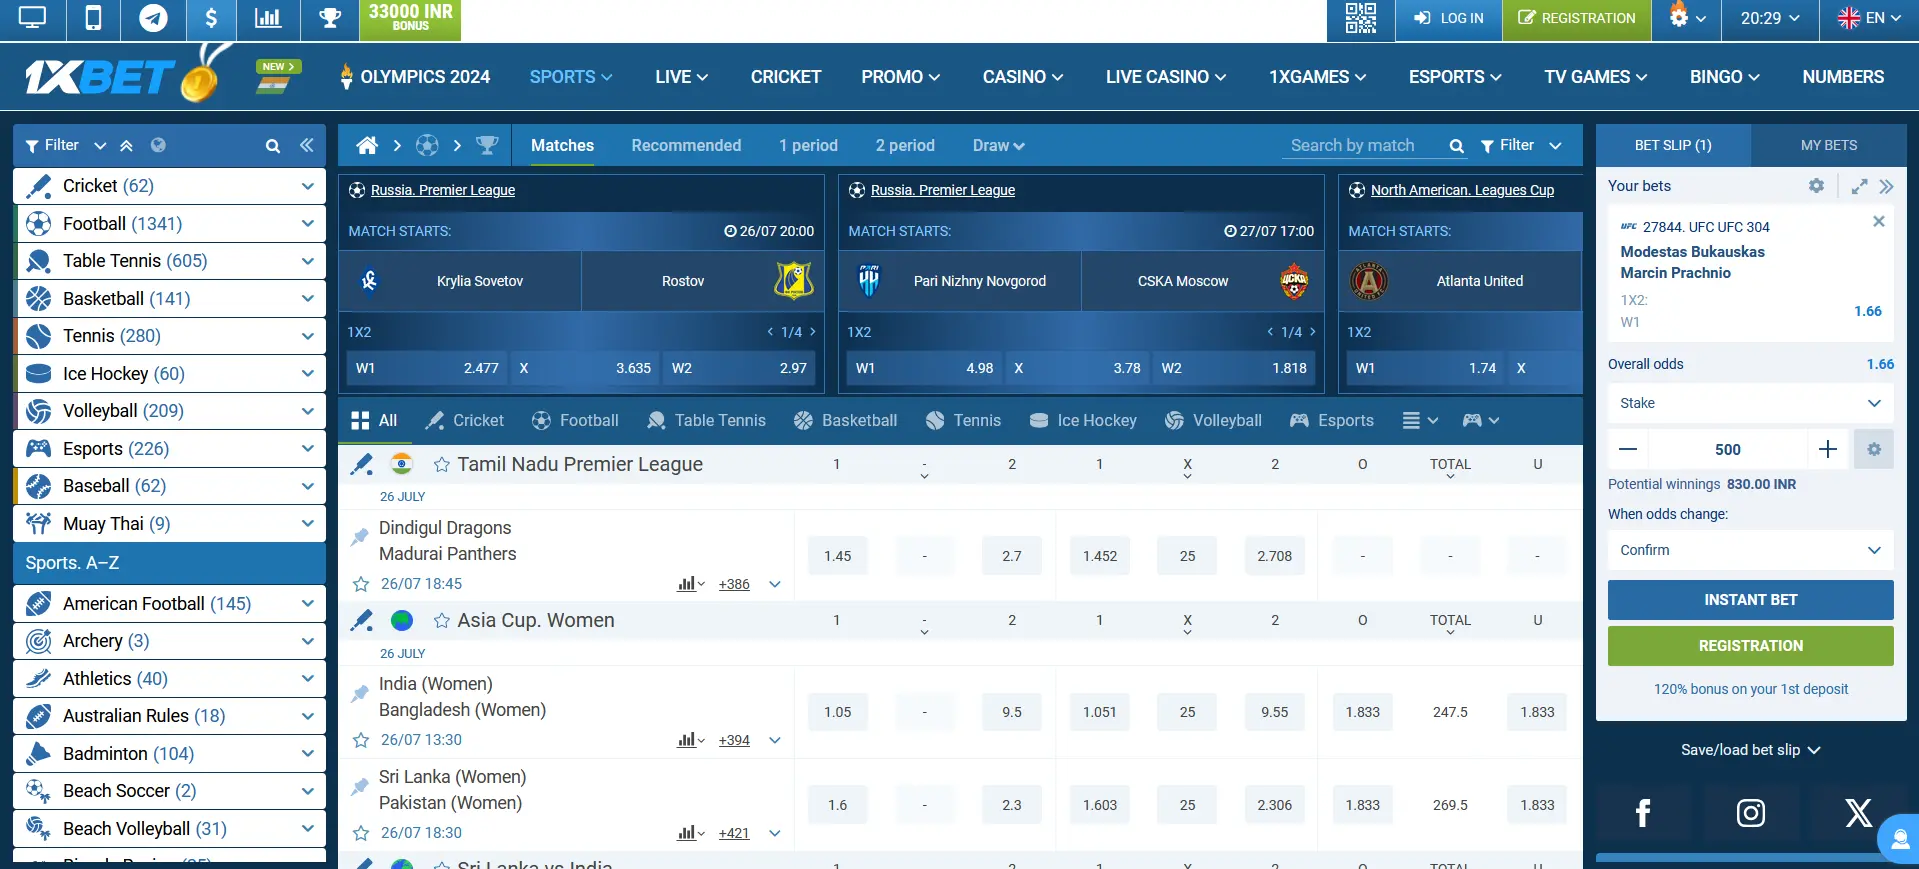
Task: Open the Instagram social icon
Action: click(x=1750, y=813)
